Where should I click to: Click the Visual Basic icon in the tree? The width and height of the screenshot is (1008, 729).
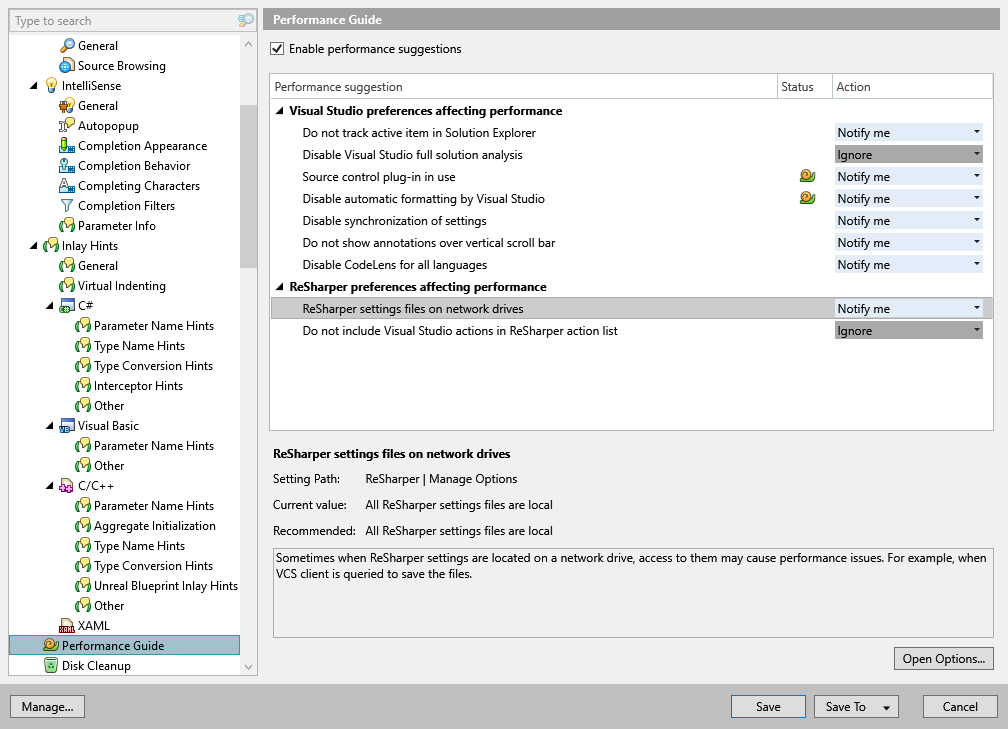click(67, 425)
